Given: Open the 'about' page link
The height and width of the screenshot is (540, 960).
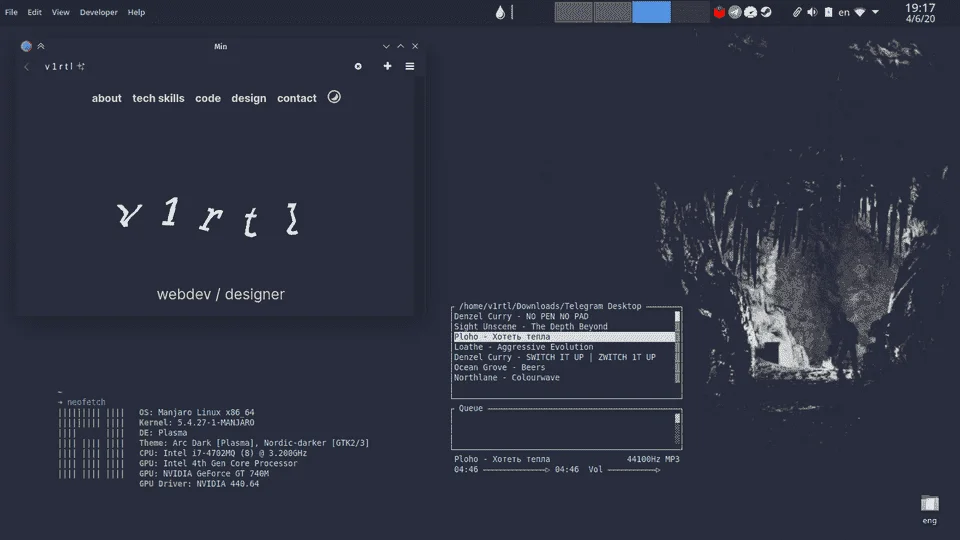Looking at the screenshot, I should point(107,98).
